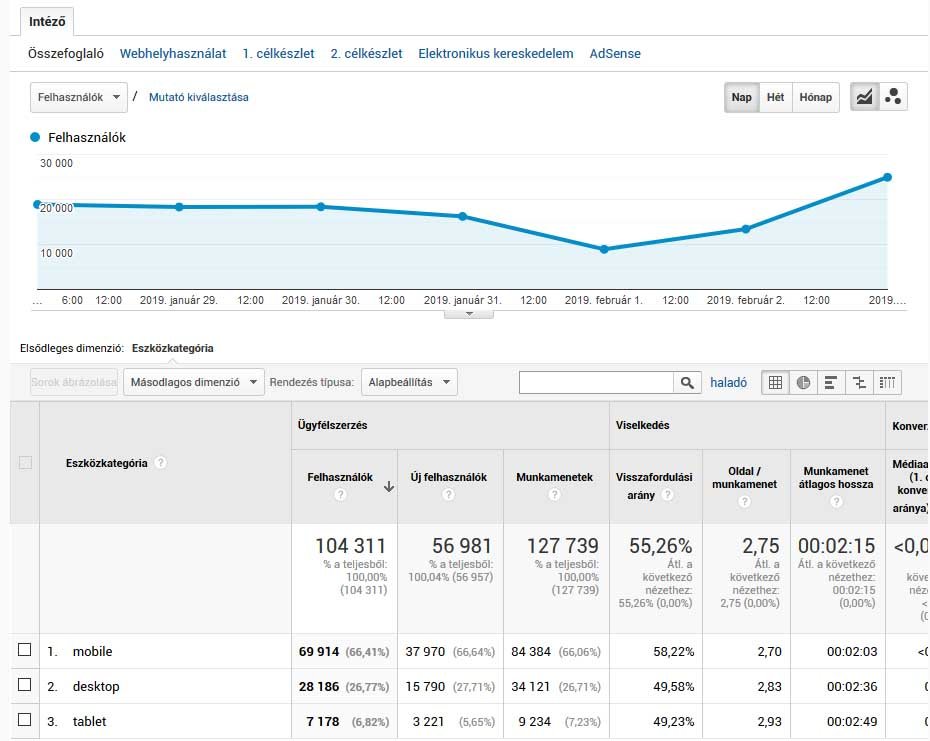Viewport: 930px width, 741px height.
Task: Open the Másodlagos dimenzió dropdown
Action: coord(193,382)
